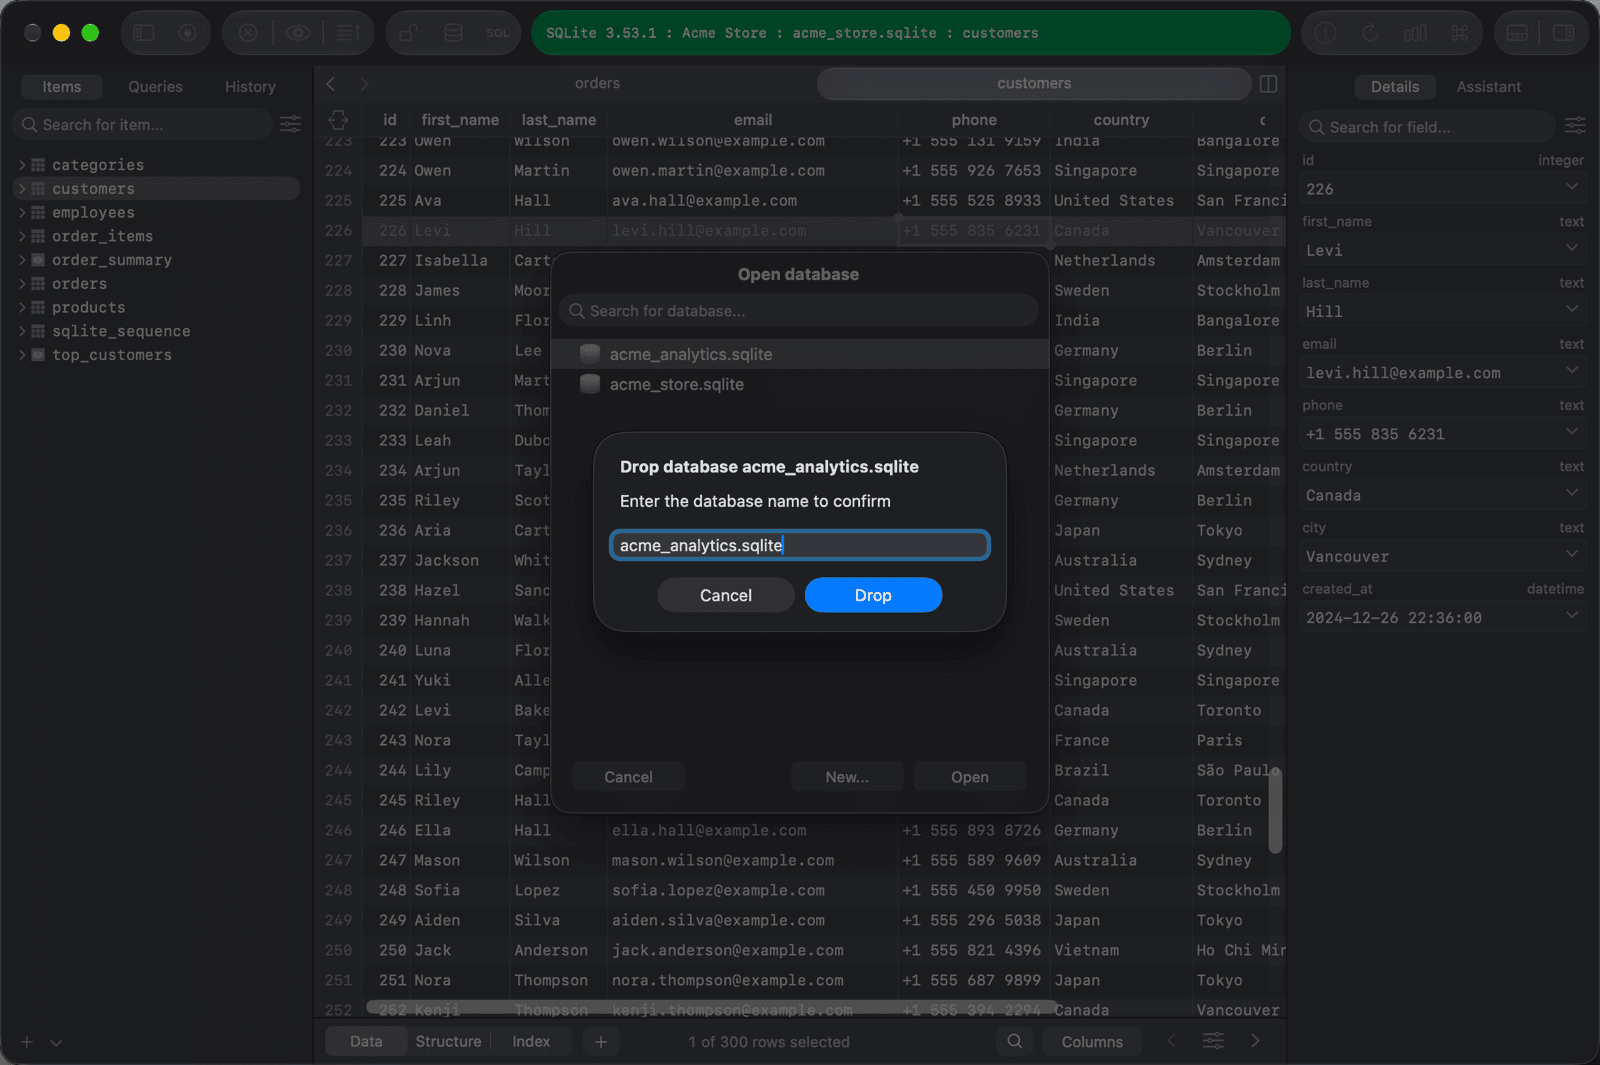Screen dimensions: 1600x1065
Task: Click the split view icon beside customers tab
Action: (x=1268, y=84)
